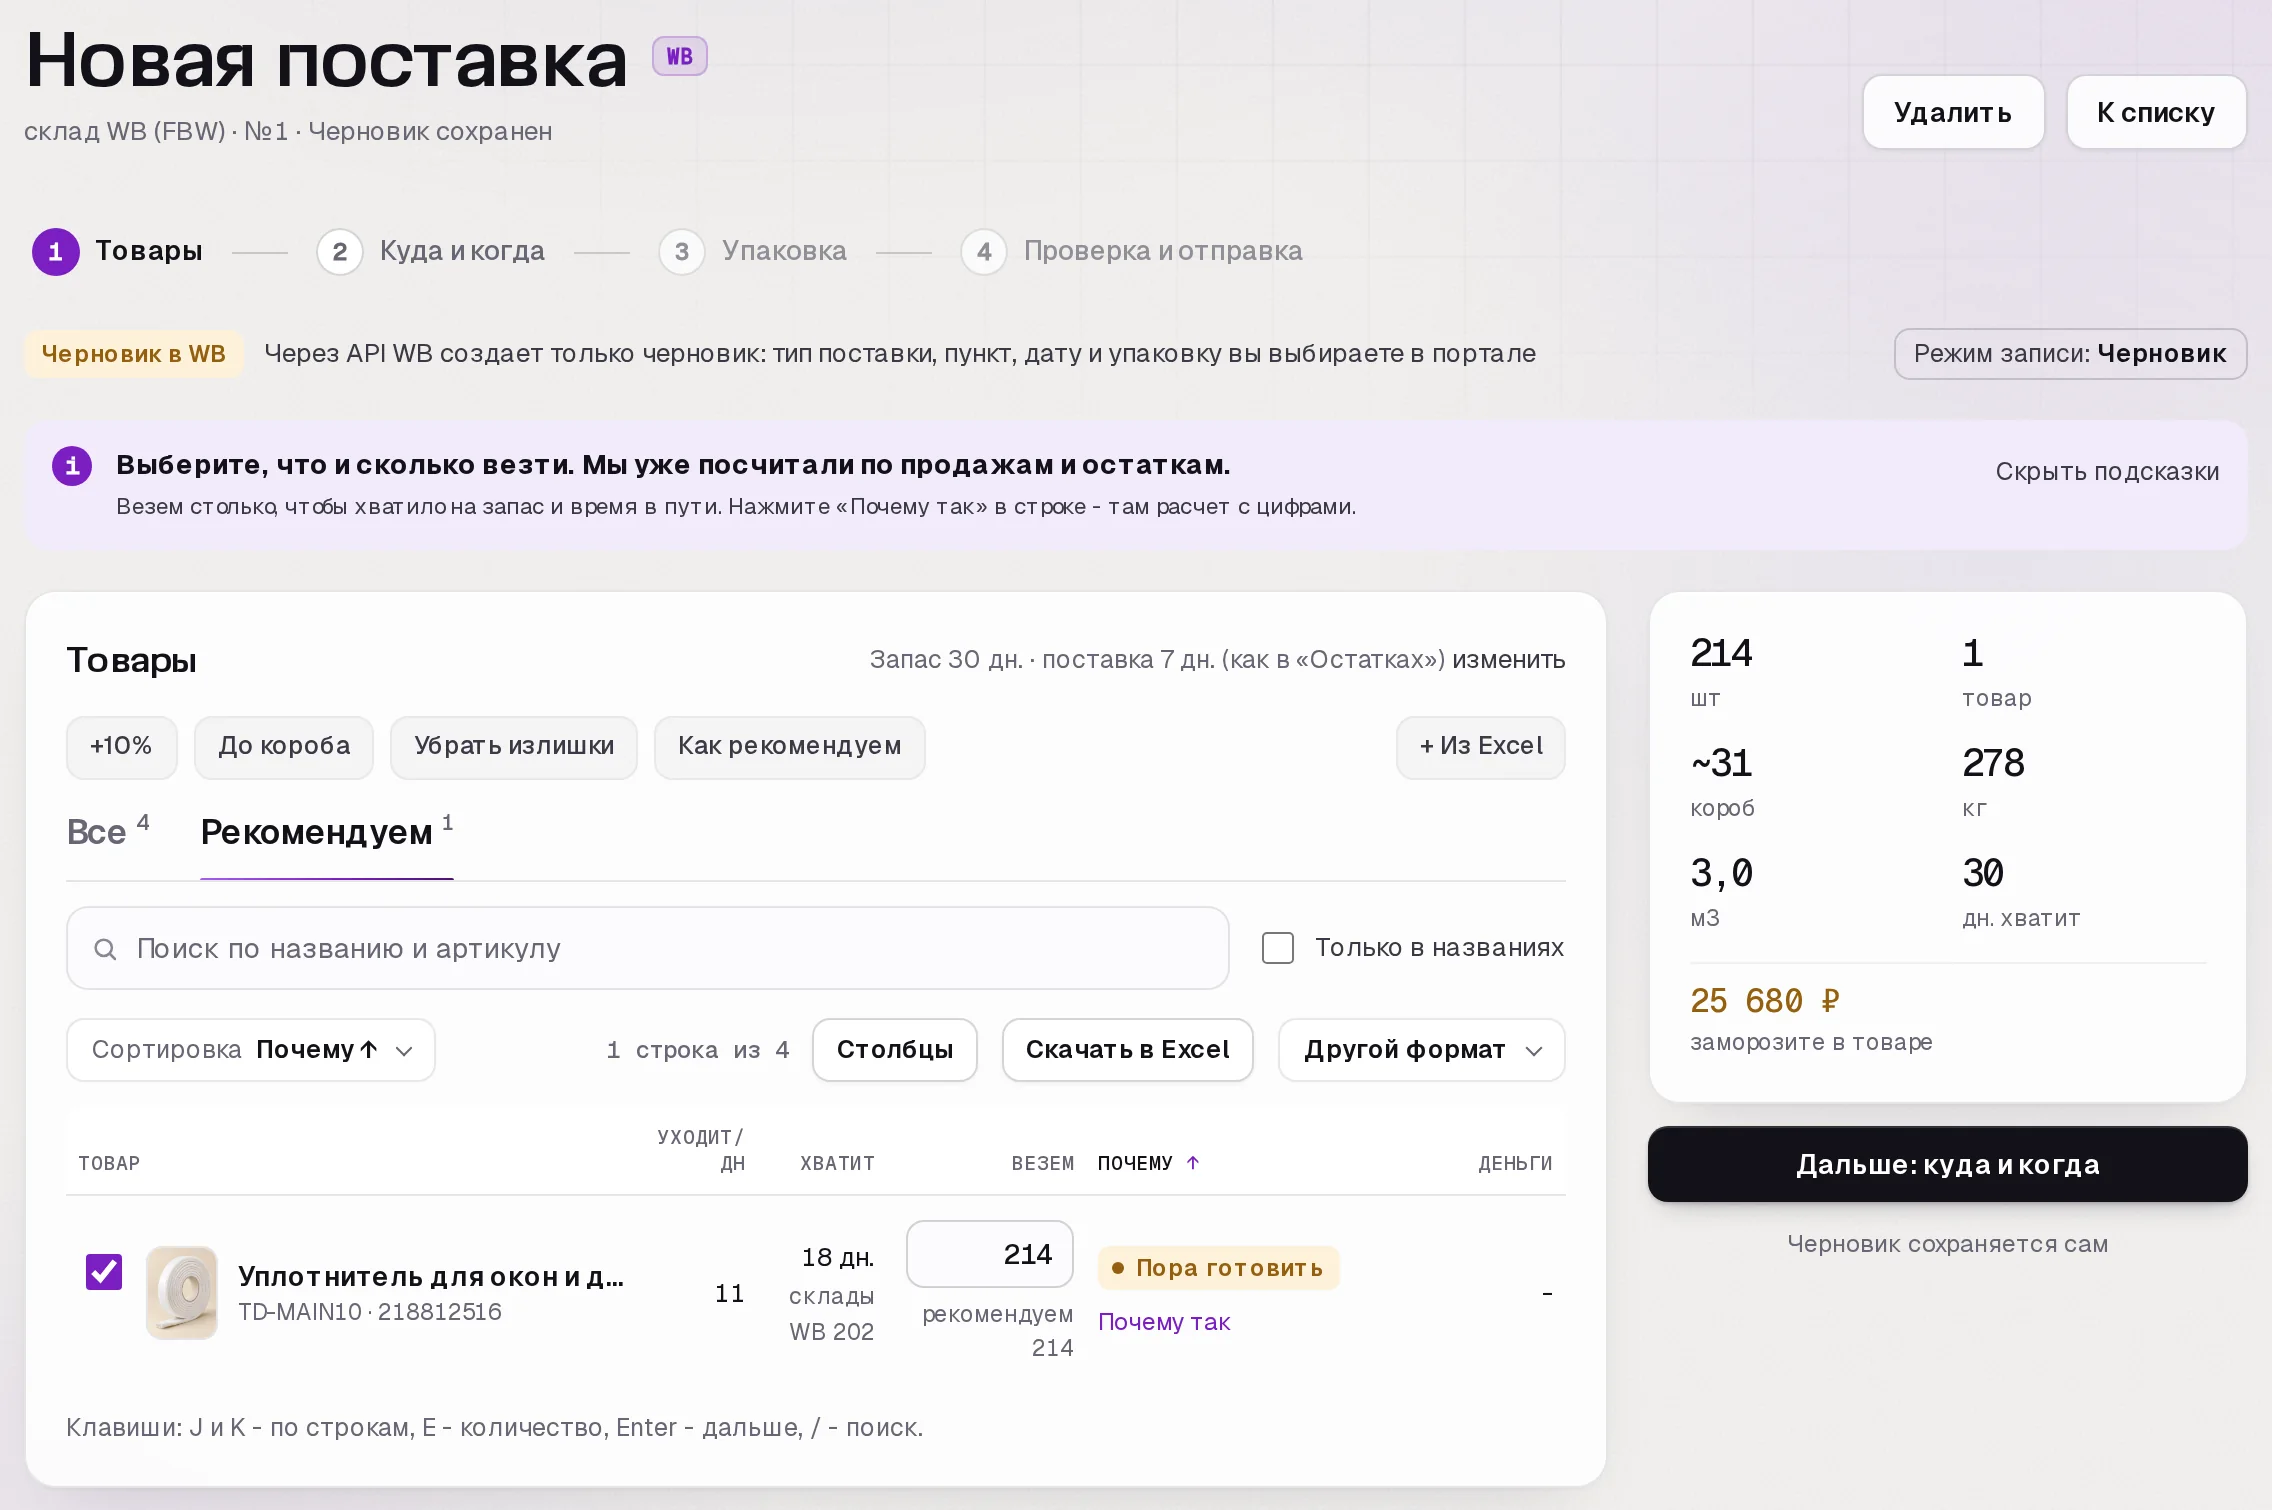Click the ВЕЗЕМ column header
This screenshot has width=2272, height=1510.
[x=1042, y=1163]
